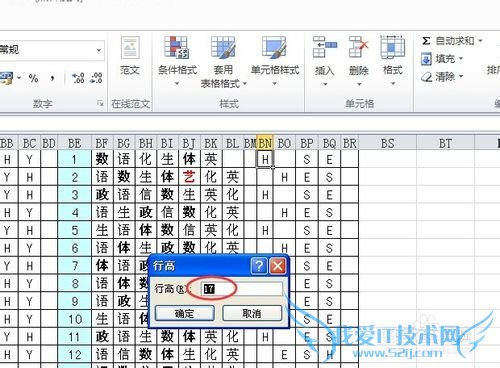Select the red 艺 cell in column BJ
This screenshot has height=368, width=500.
[x=189, y=177]
